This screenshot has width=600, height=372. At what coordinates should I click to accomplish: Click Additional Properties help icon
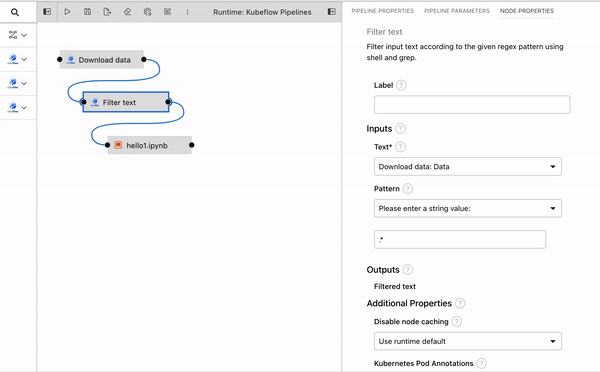[x=460, y=303]
